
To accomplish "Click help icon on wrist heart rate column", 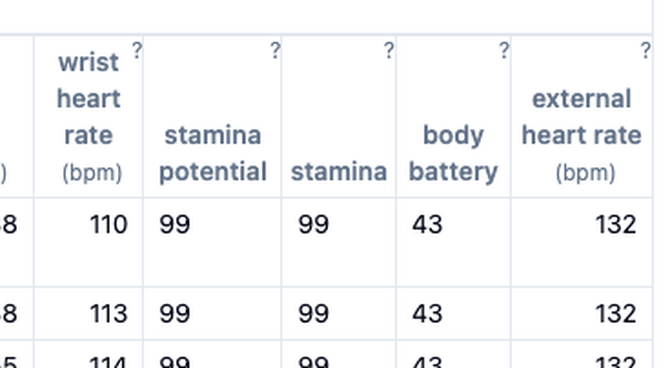I will tap(137, 50).
